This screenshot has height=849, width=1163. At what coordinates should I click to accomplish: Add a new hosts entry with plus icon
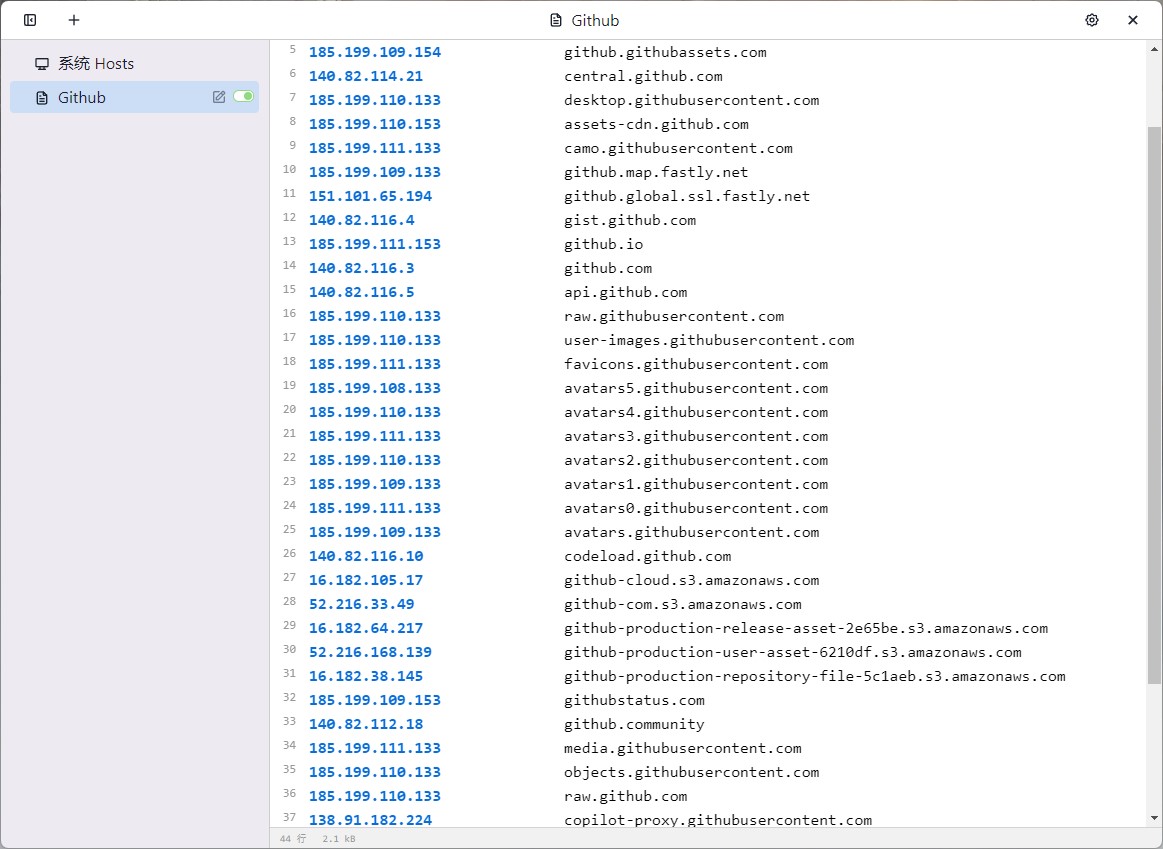[74, 20]
